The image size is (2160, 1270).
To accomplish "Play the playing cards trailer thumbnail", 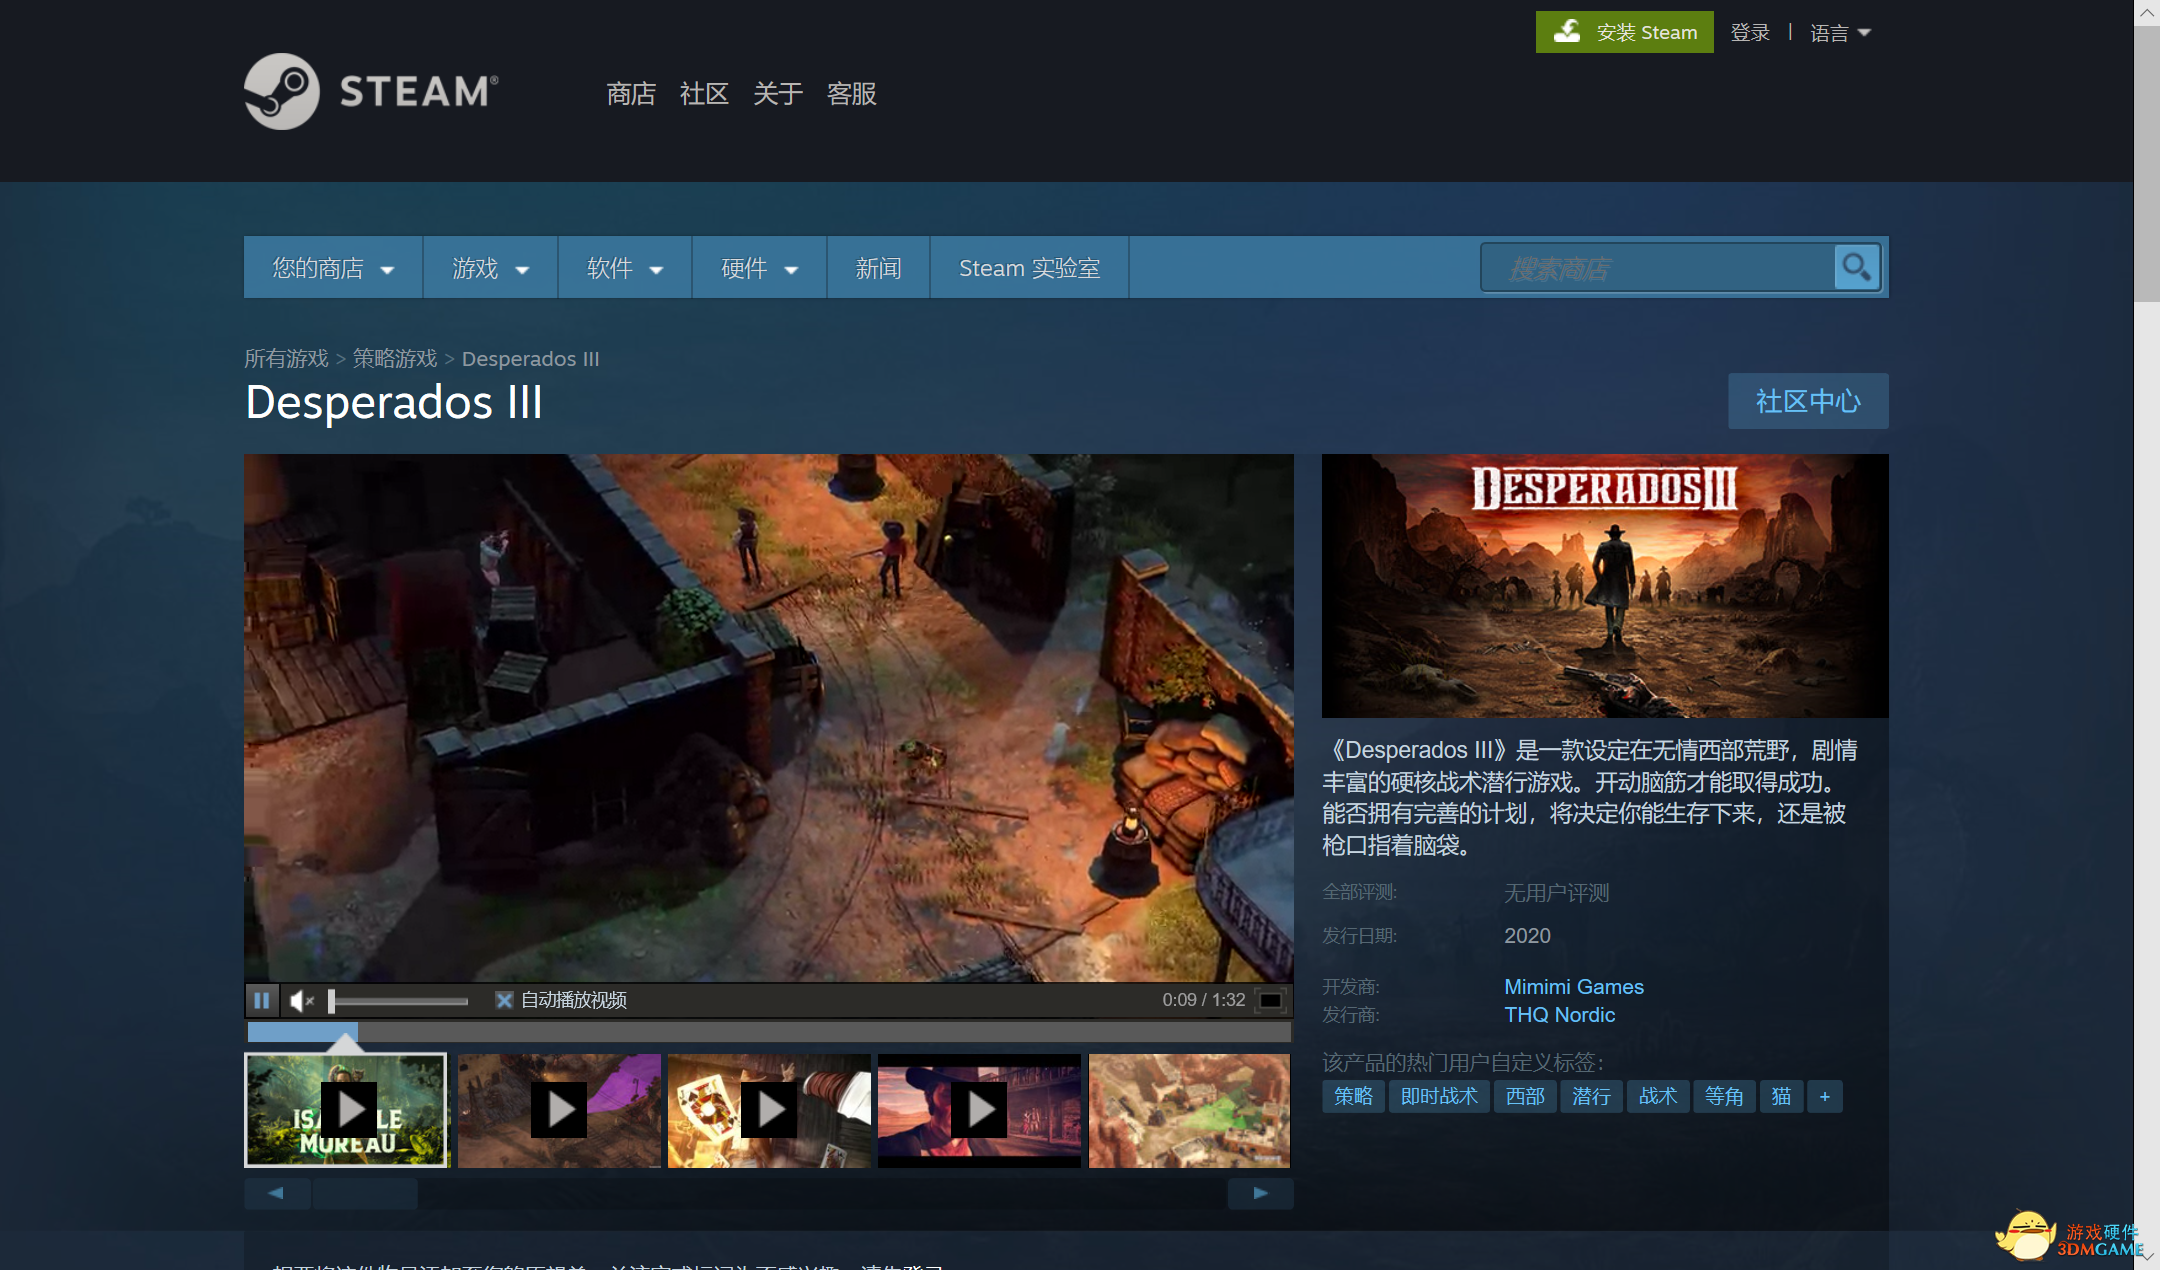I will [769, 1110].
